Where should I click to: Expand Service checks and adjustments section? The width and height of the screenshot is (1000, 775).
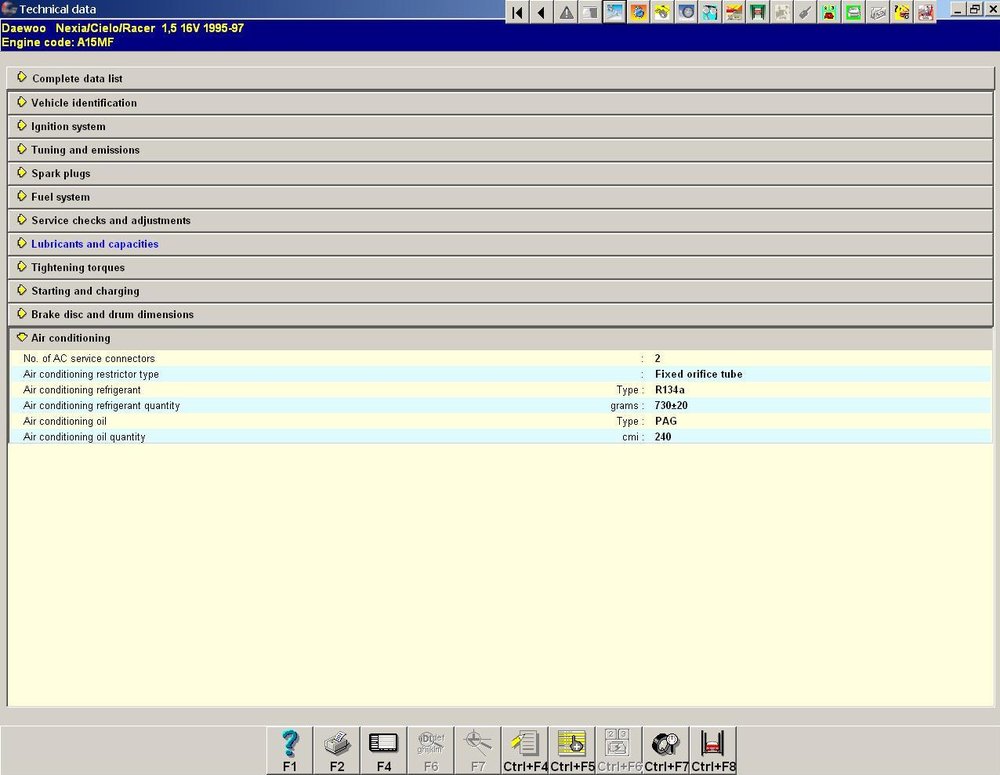pyautogui.click(x=501, y=221)
